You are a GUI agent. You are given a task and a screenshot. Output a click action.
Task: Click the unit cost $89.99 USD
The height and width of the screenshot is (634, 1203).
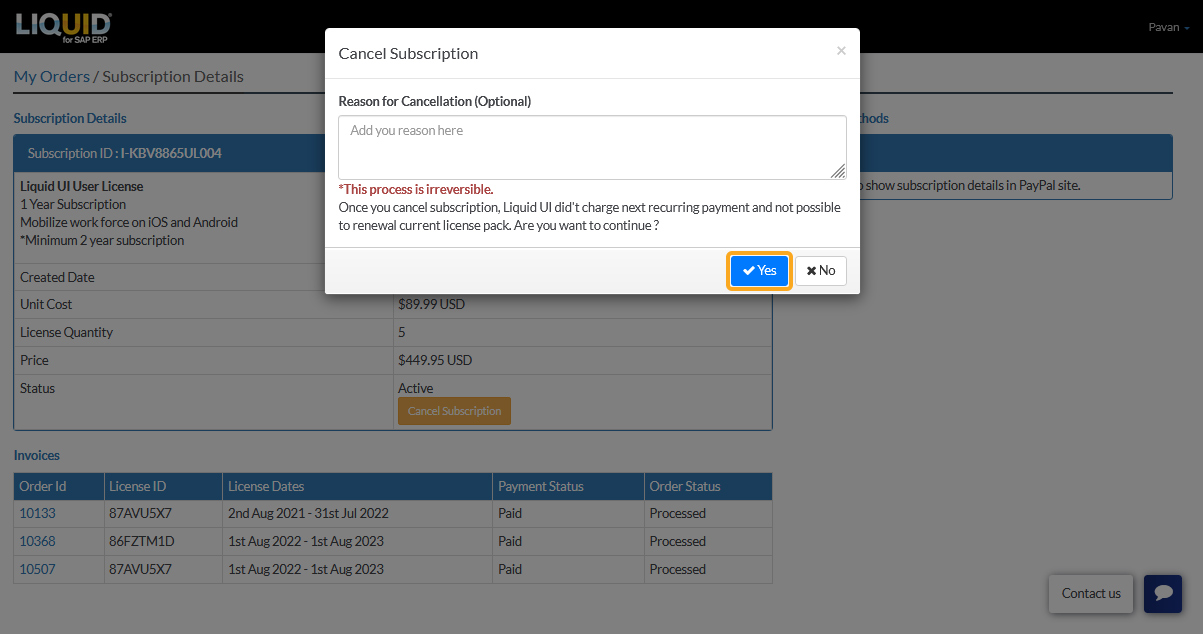(x=431, y=304)
